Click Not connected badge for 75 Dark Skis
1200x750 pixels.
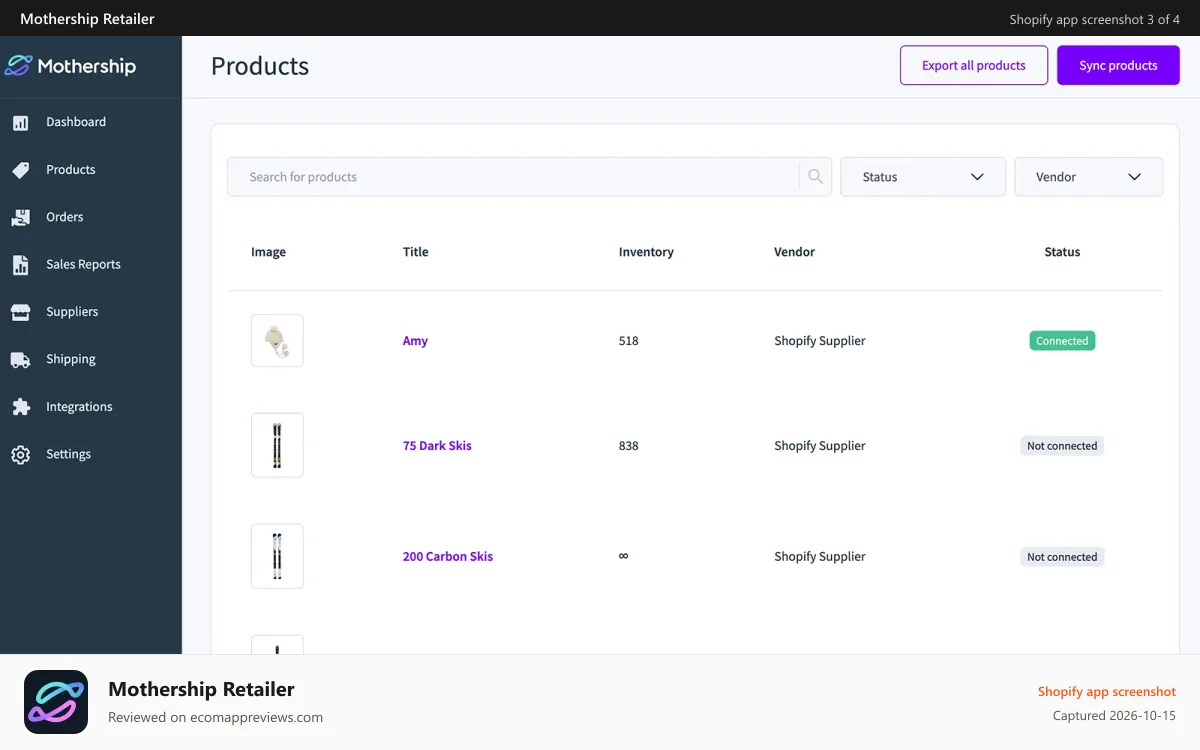coord(1062,446)
